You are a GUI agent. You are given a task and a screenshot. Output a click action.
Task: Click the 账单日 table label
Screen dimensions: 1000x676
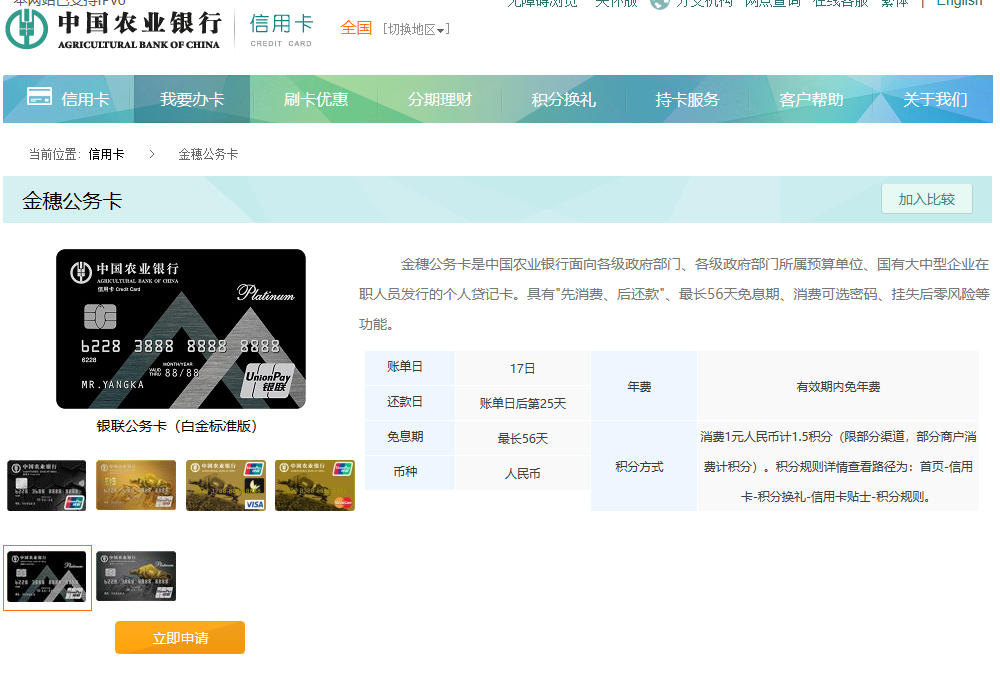pyautogui.click(x=405, y=367)
